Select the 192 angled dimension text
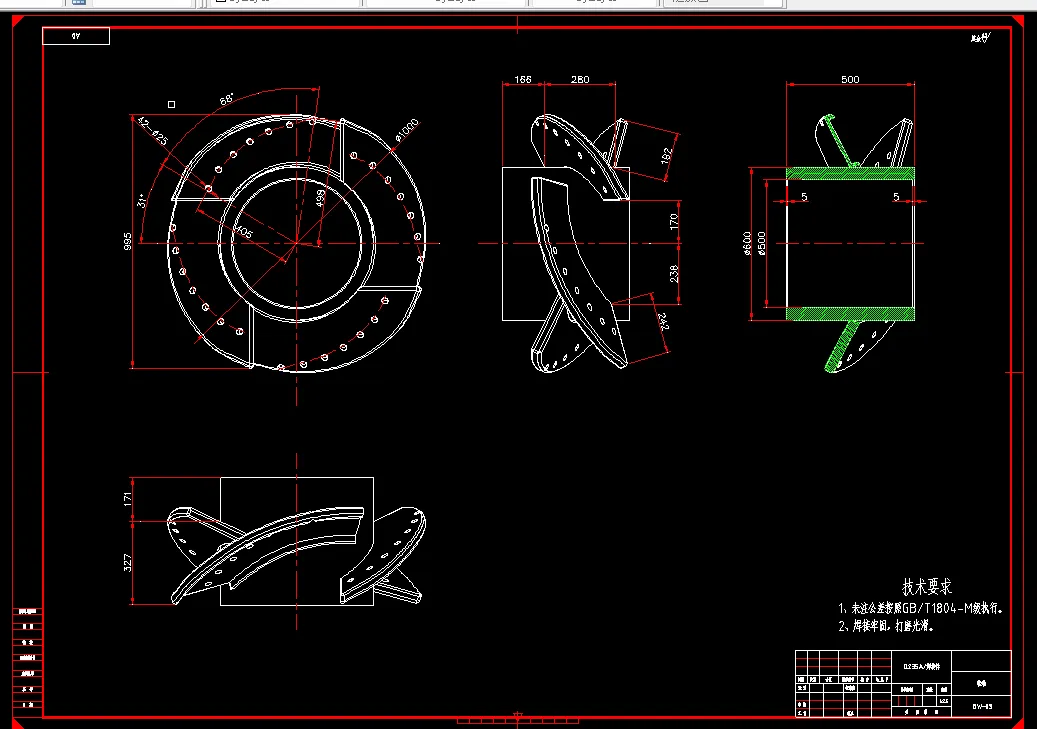The width and height of the screenshot is (1037, 729). coord(666,155)
